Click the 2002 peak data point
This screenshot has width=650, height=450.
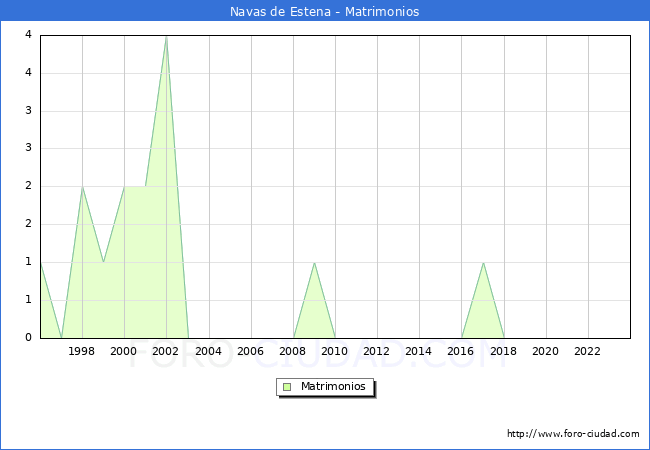click(x=166, y=36)
